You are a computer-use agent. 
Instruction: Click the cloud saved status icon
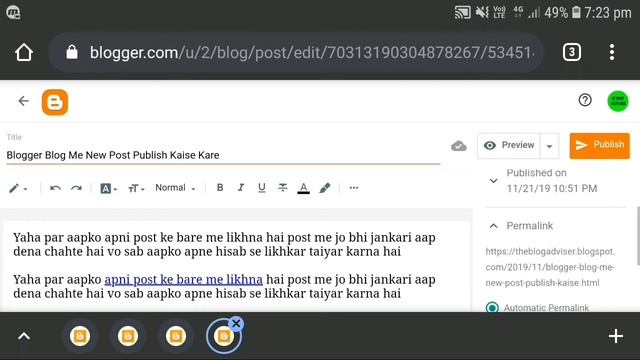coord(459,146)
